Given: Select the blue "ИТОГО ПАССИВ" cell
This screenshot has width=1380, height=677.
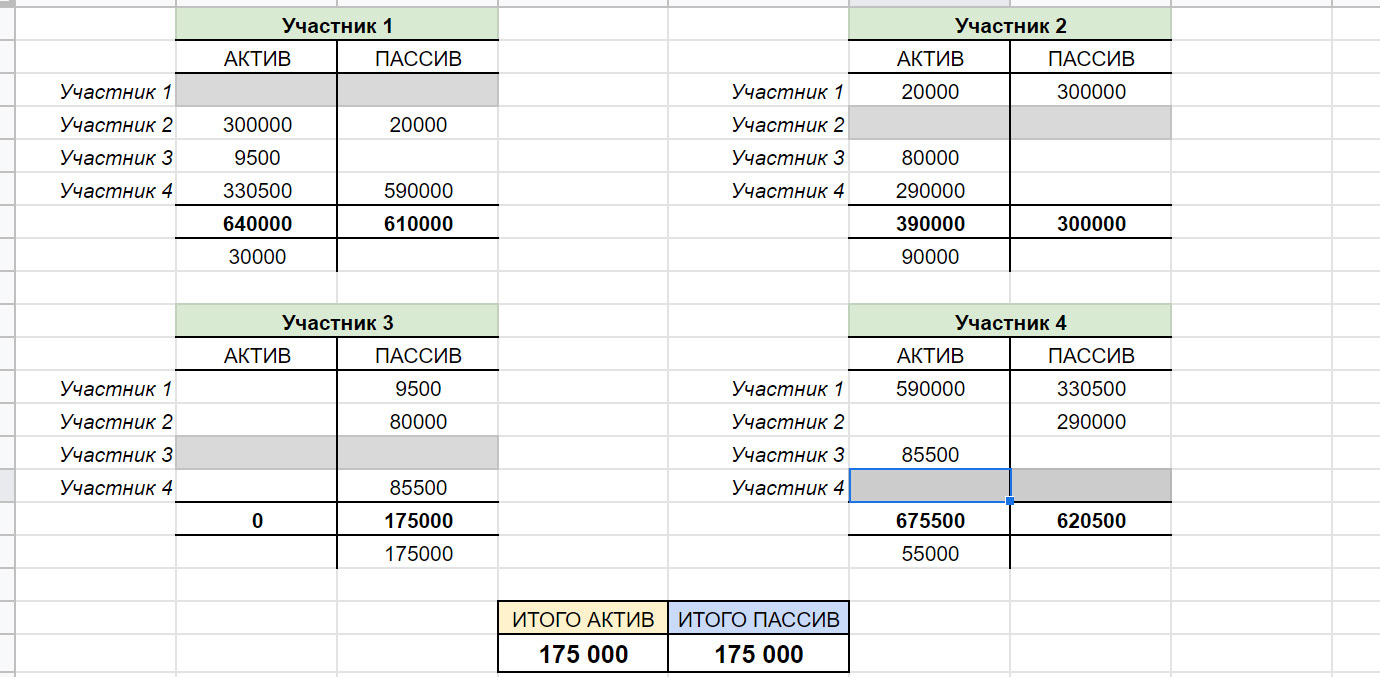Looking at the screenshot, I should click(758, 619).
